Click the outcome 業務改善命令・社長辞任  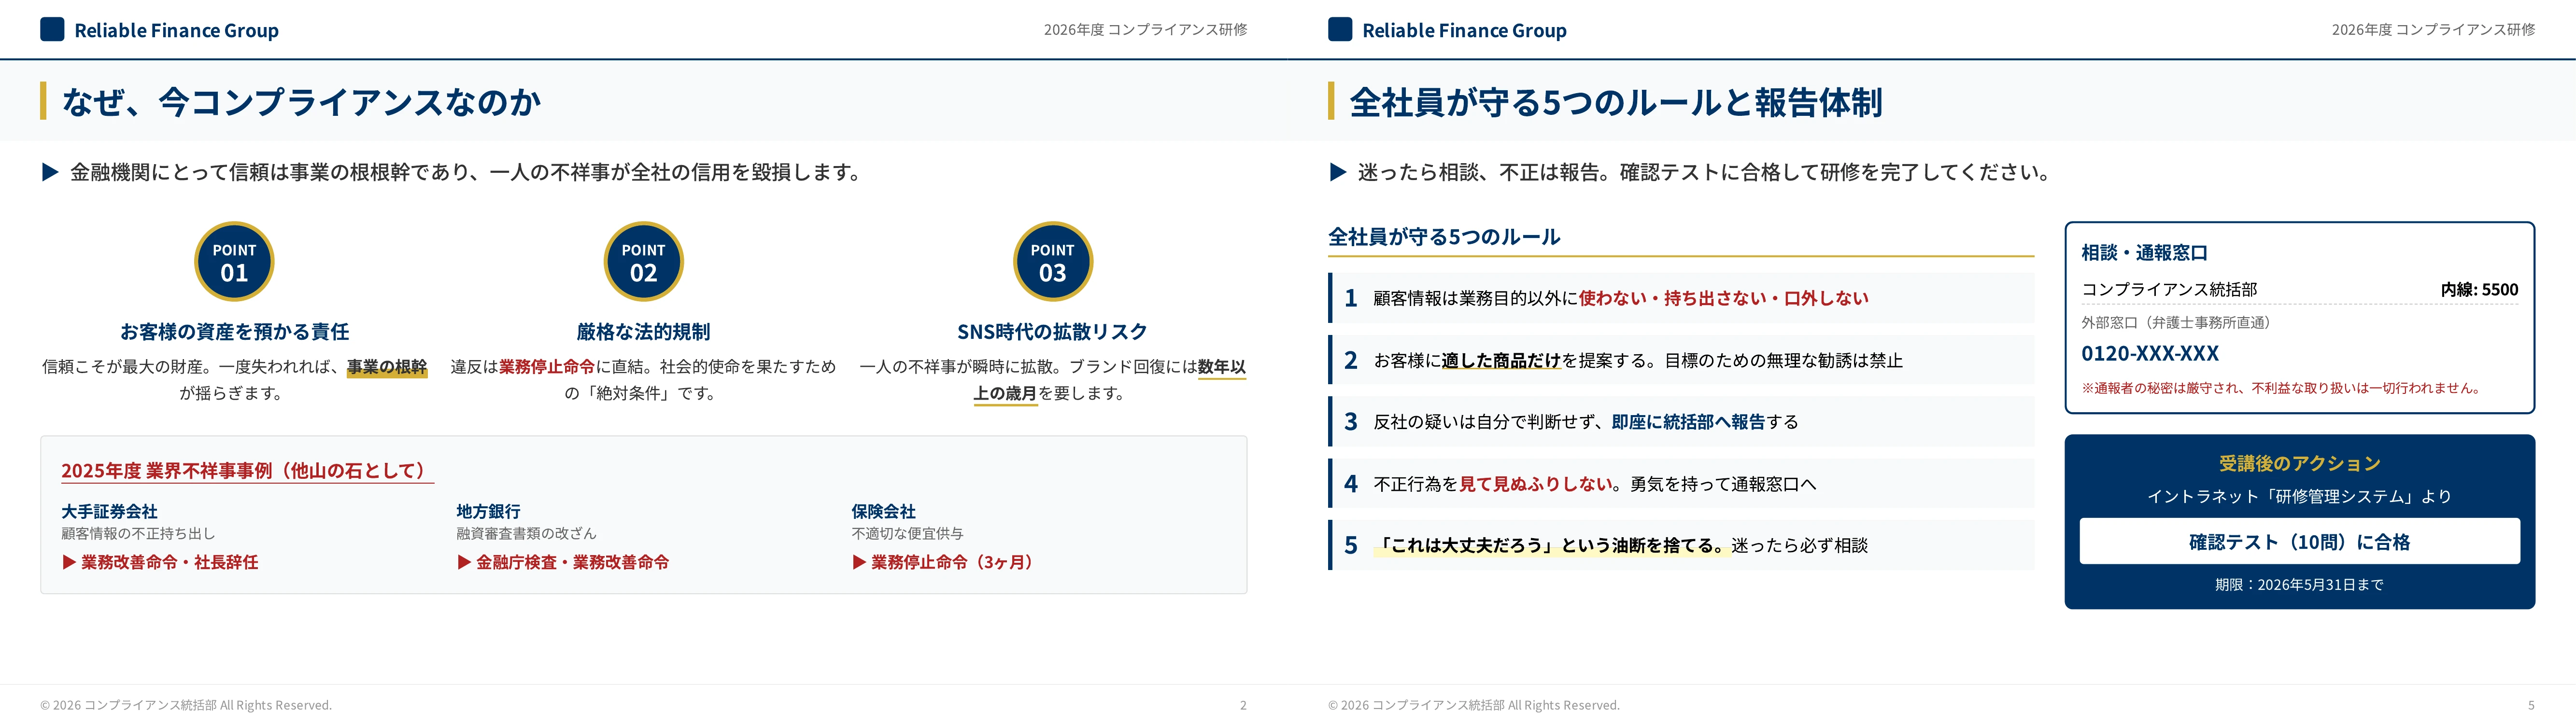pos(169,562)
